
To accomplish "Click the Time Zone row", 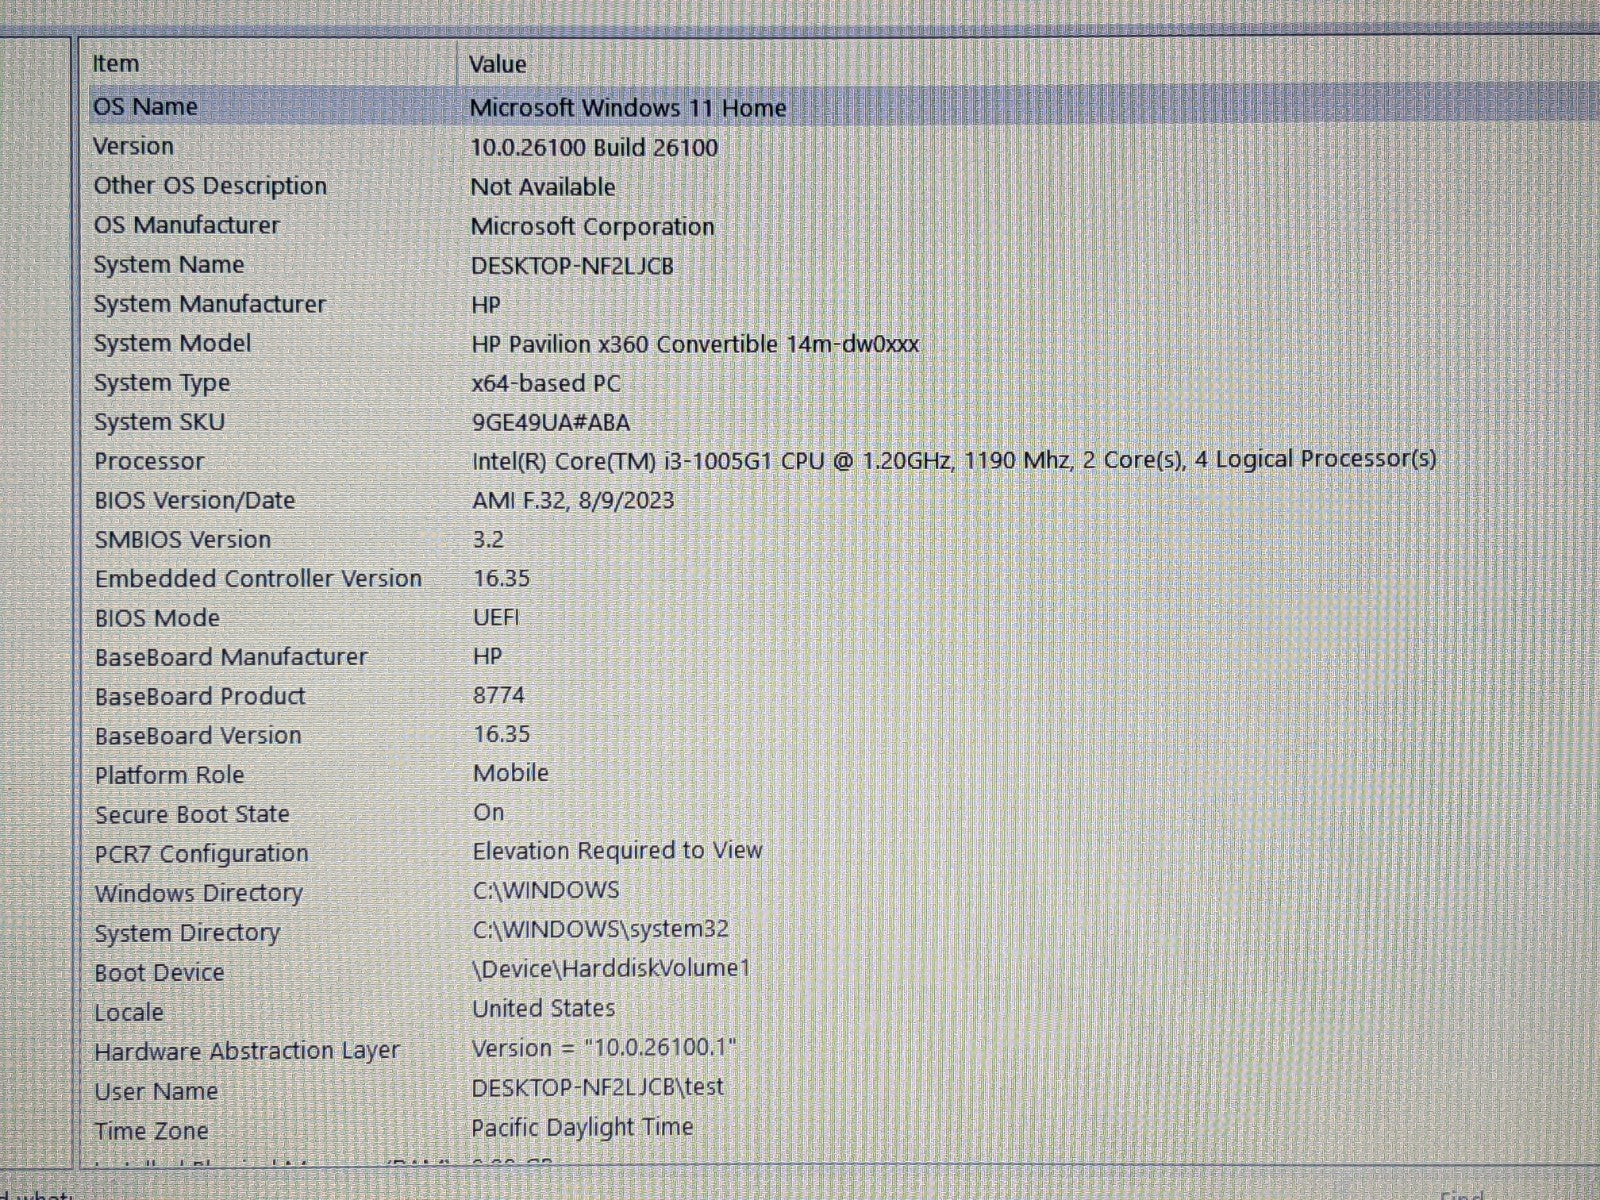I will tap(151, 1131).
